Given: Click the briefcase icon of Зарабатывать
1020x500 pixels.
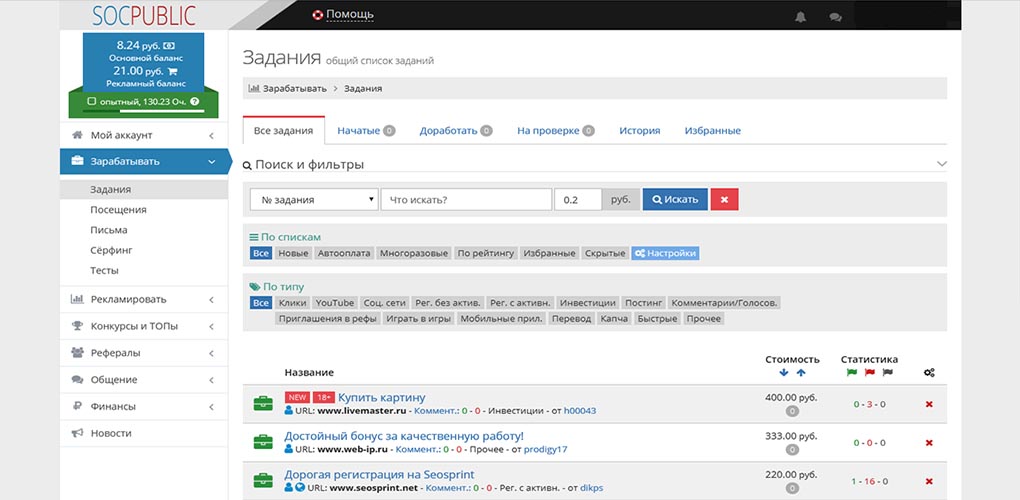Looking at the screenshot, I should [77, 161].
